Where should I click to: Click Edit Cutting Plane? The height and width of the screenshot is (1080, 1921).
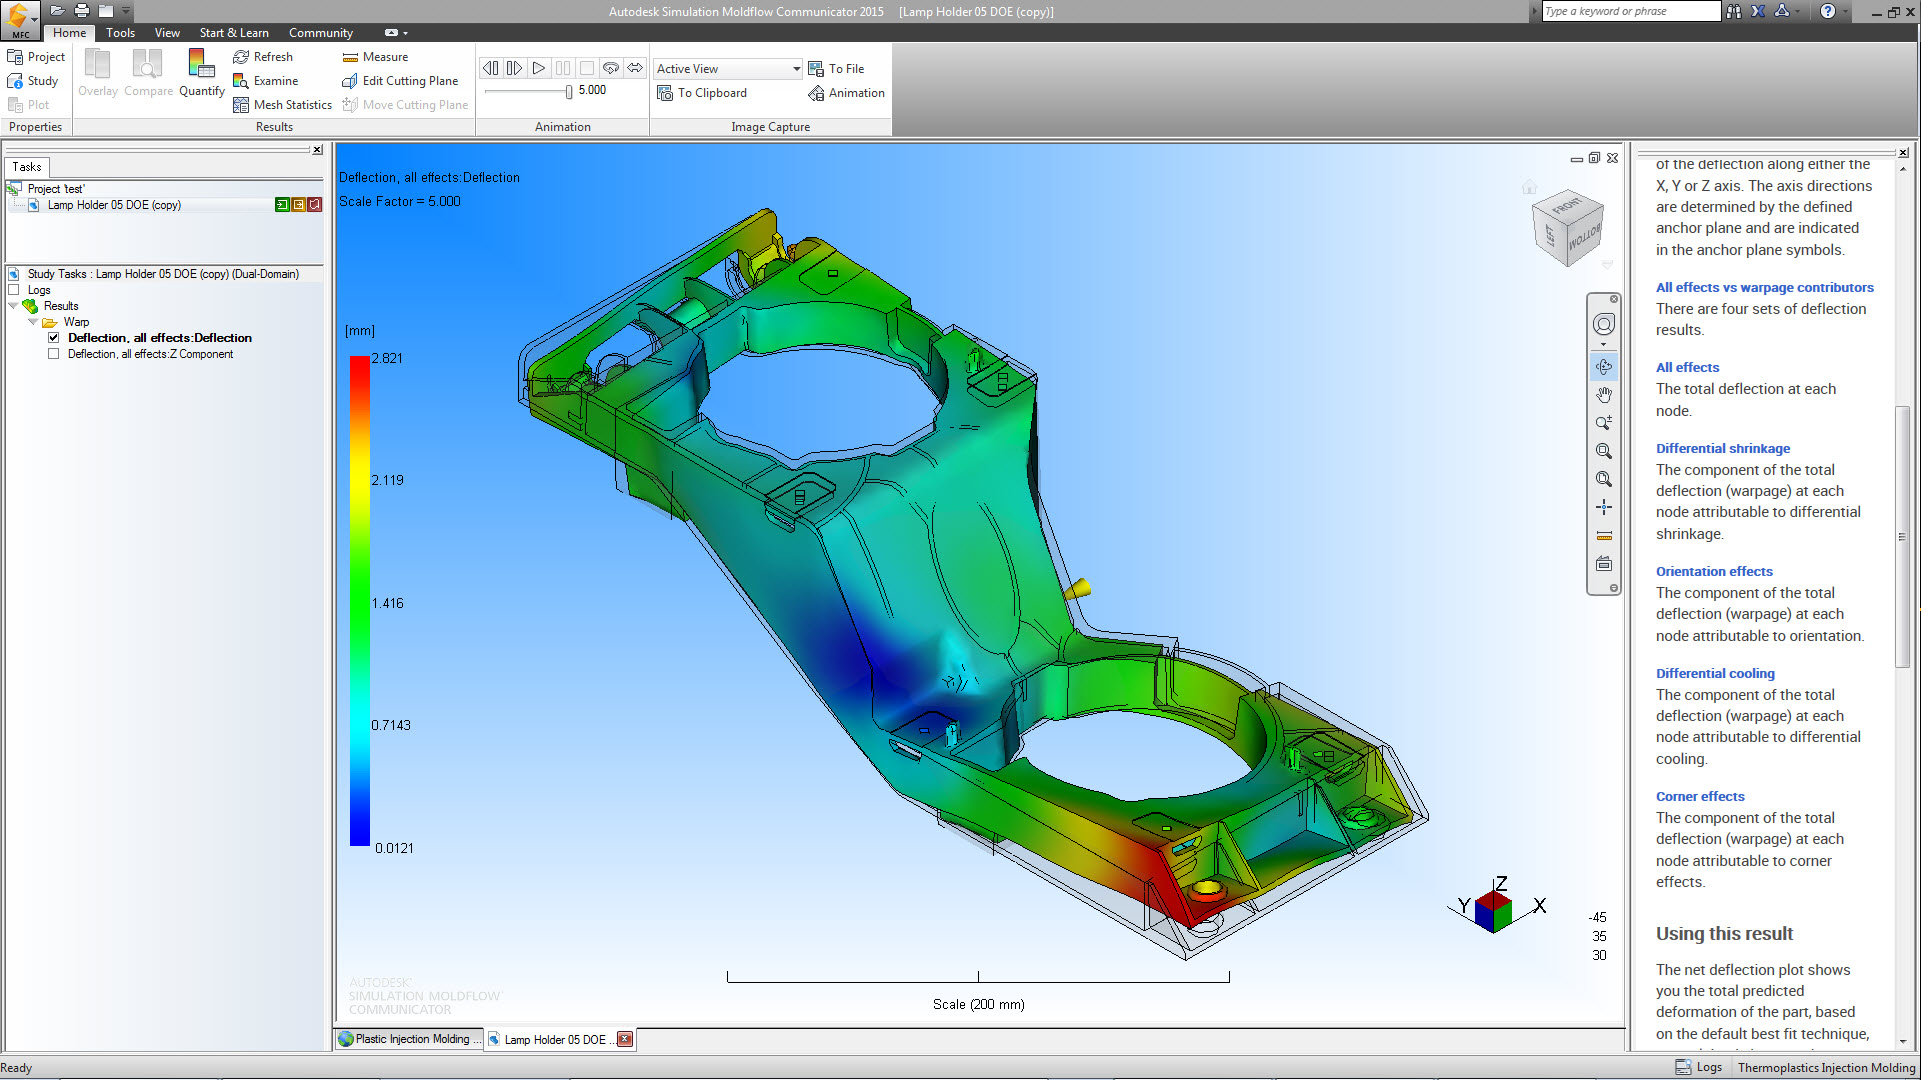(x=400, y=81)
